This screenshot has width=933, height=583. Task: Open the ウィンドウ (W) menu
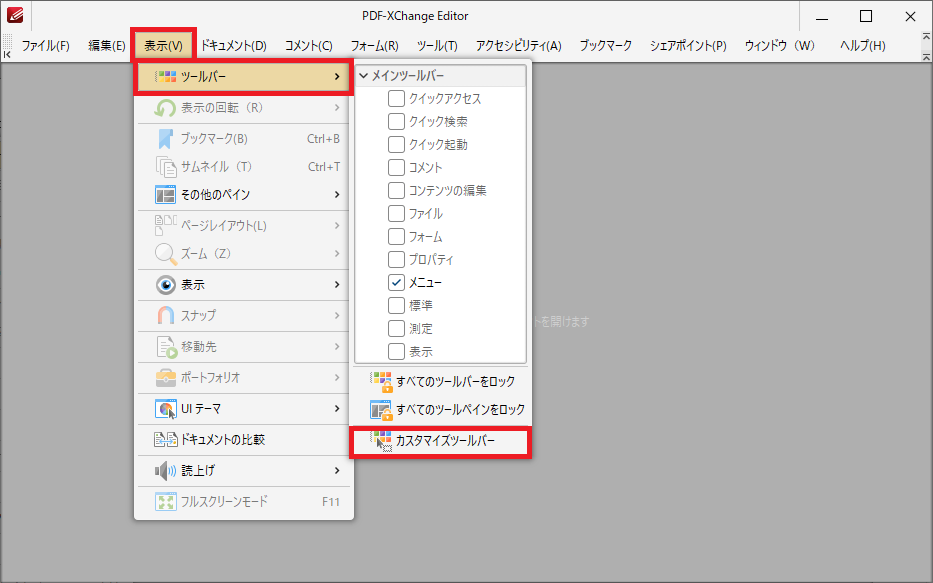(779, 46)
